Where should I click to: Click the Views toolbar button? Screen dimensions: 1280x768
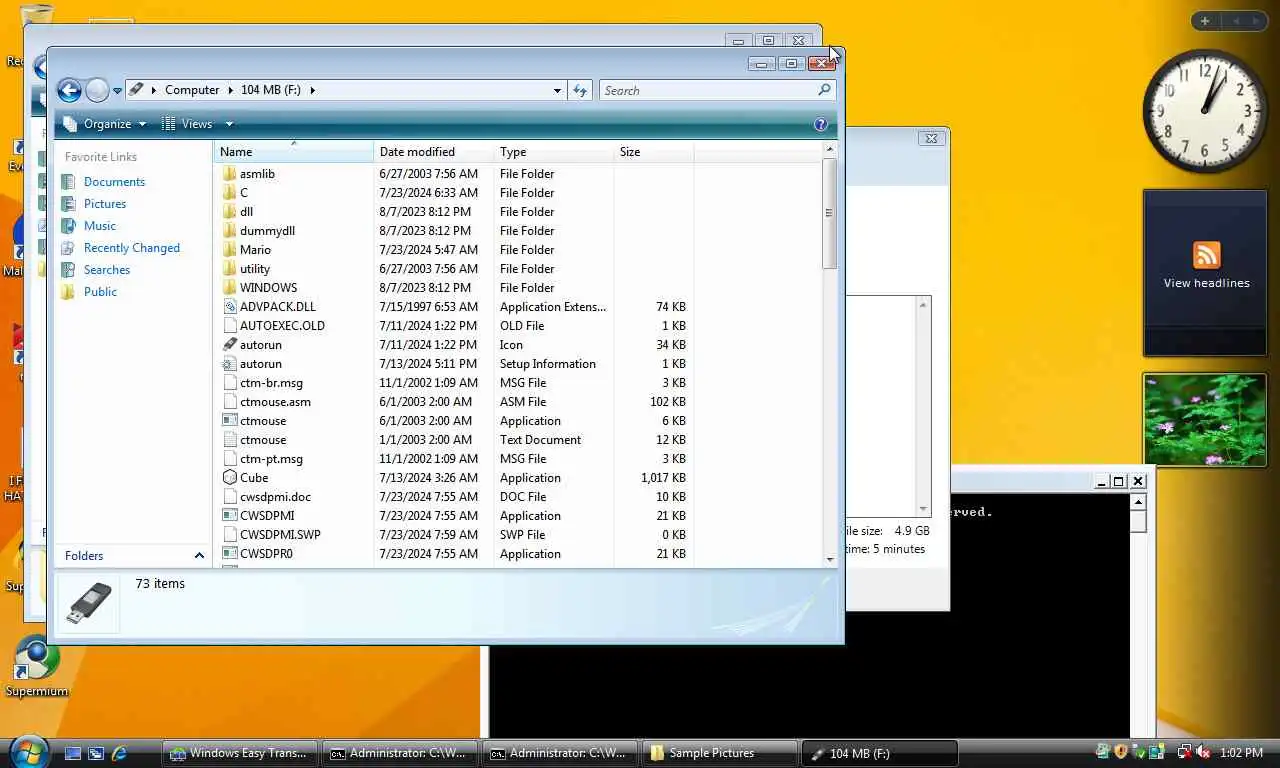pos(188,124)
